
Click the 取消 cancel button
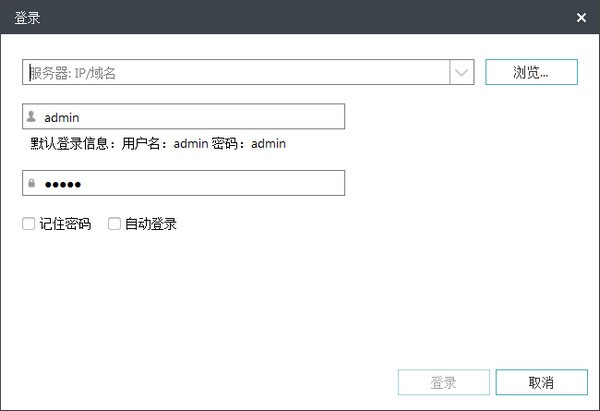[541, 382]
